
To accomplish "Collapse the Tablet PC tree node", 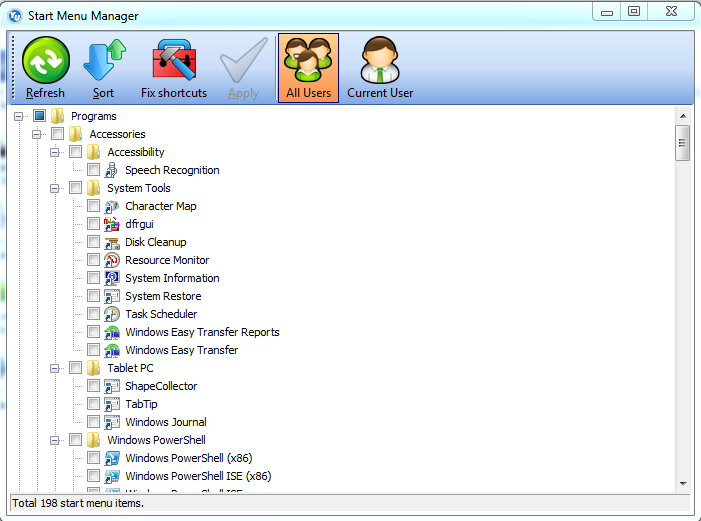I will coord(54,369).
